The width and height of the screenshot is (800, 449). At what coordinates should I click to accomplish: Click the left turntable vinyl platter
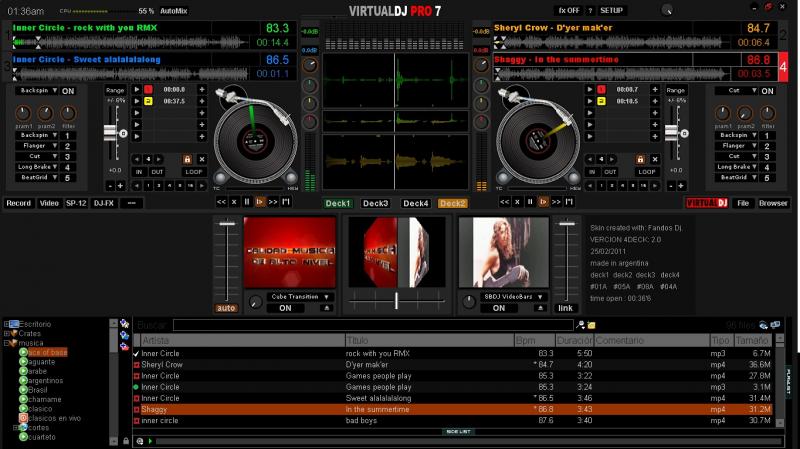click(255, 141)
